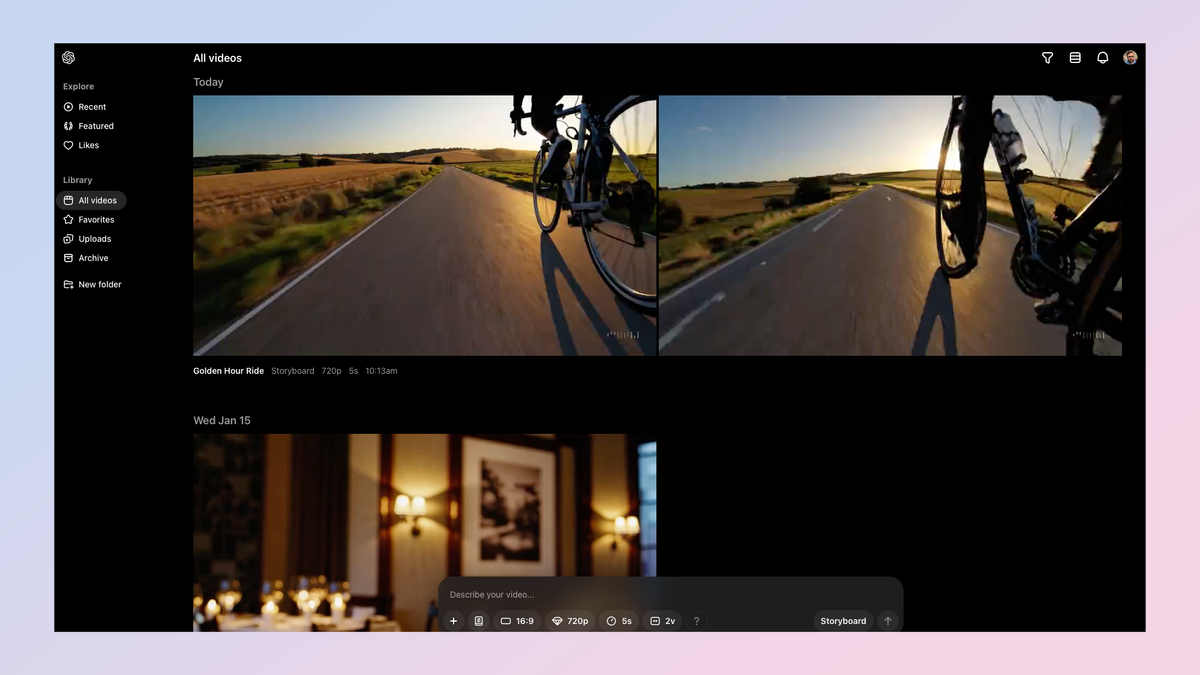Toggle Storyboard mode in the composer
The image size is (1200, 675).
point(843,620)
